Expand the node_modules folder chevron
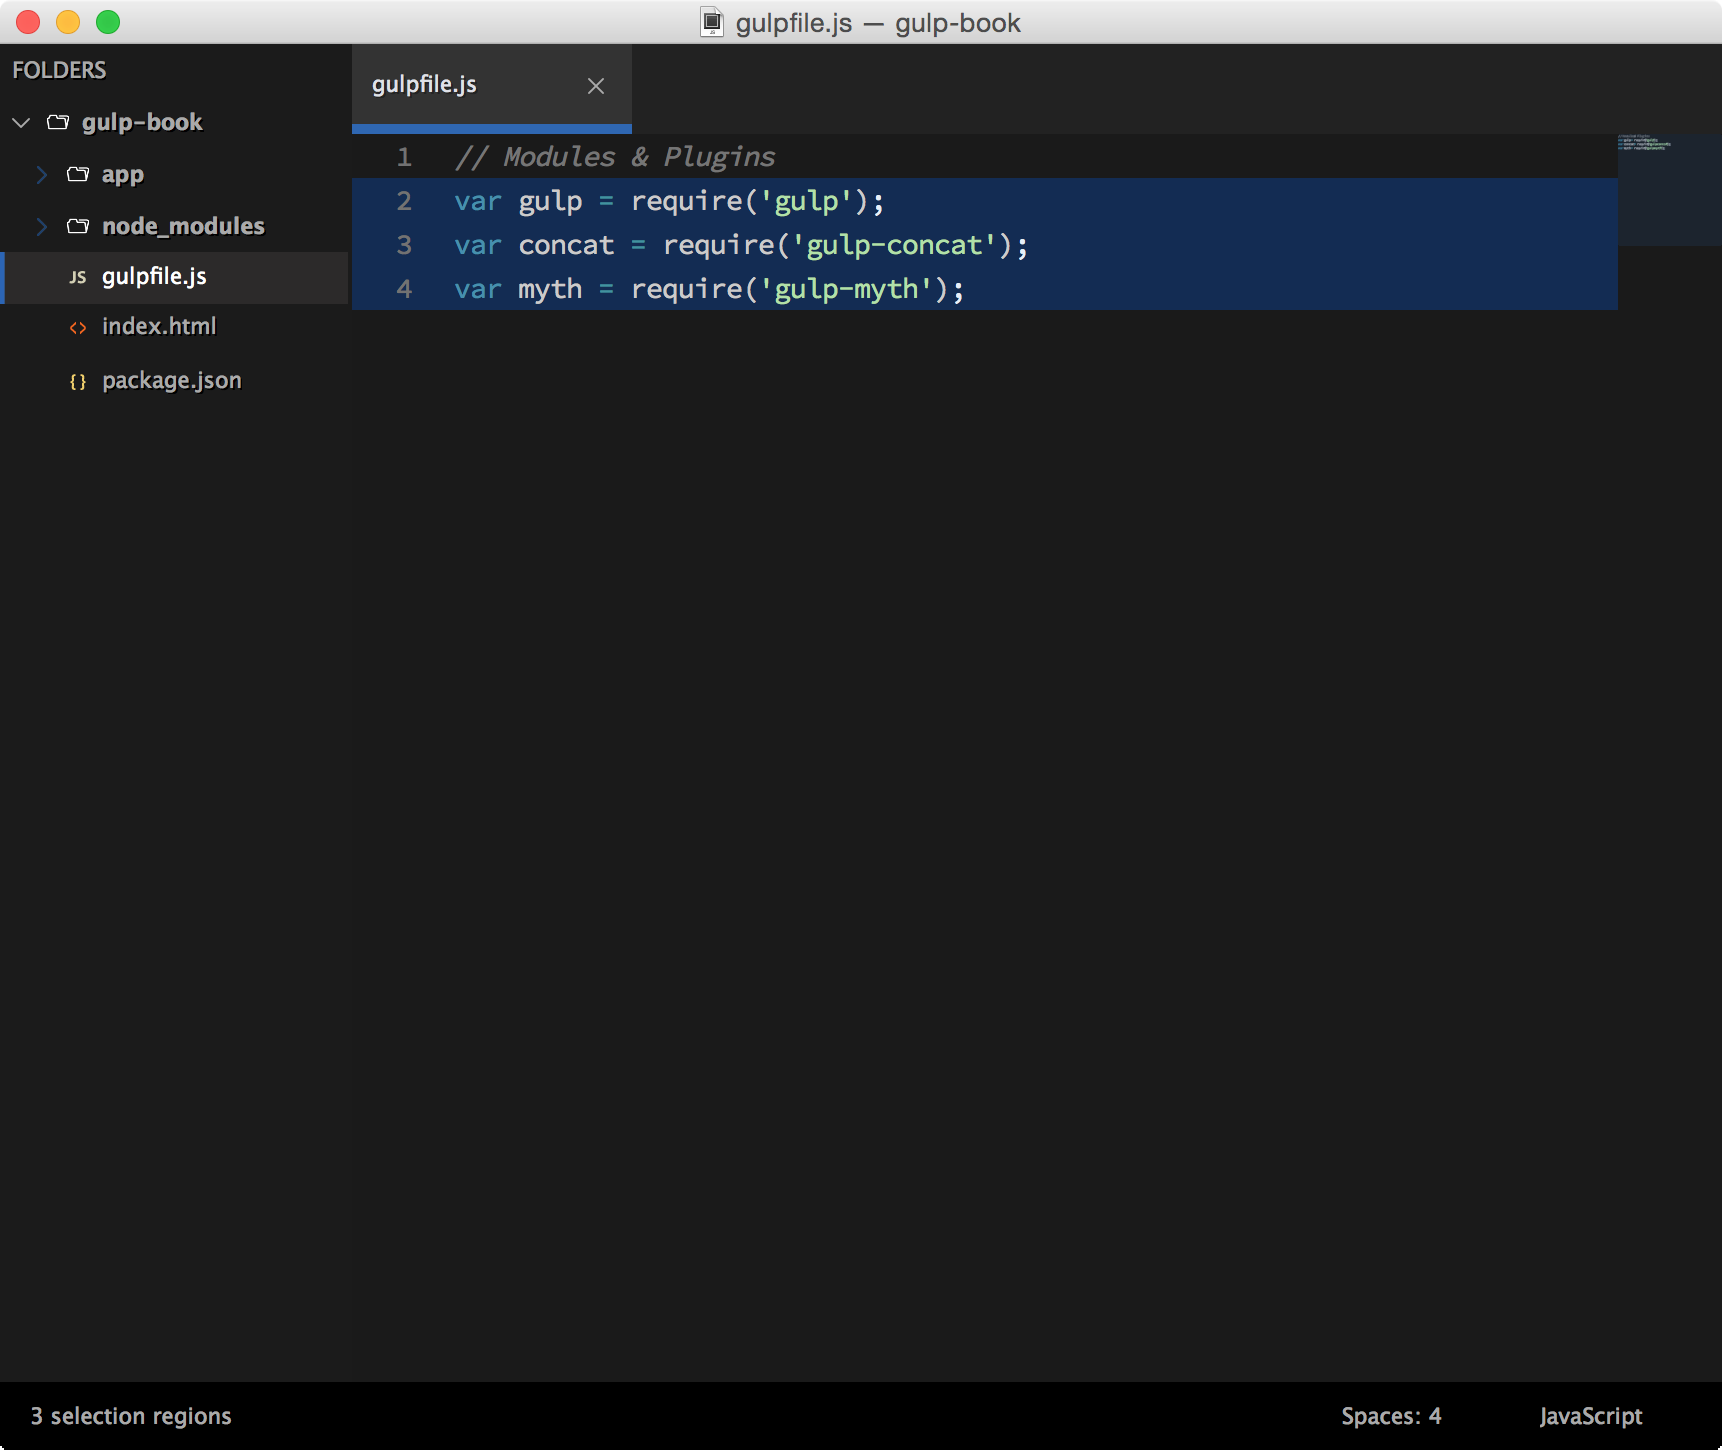 coord(41,227)
